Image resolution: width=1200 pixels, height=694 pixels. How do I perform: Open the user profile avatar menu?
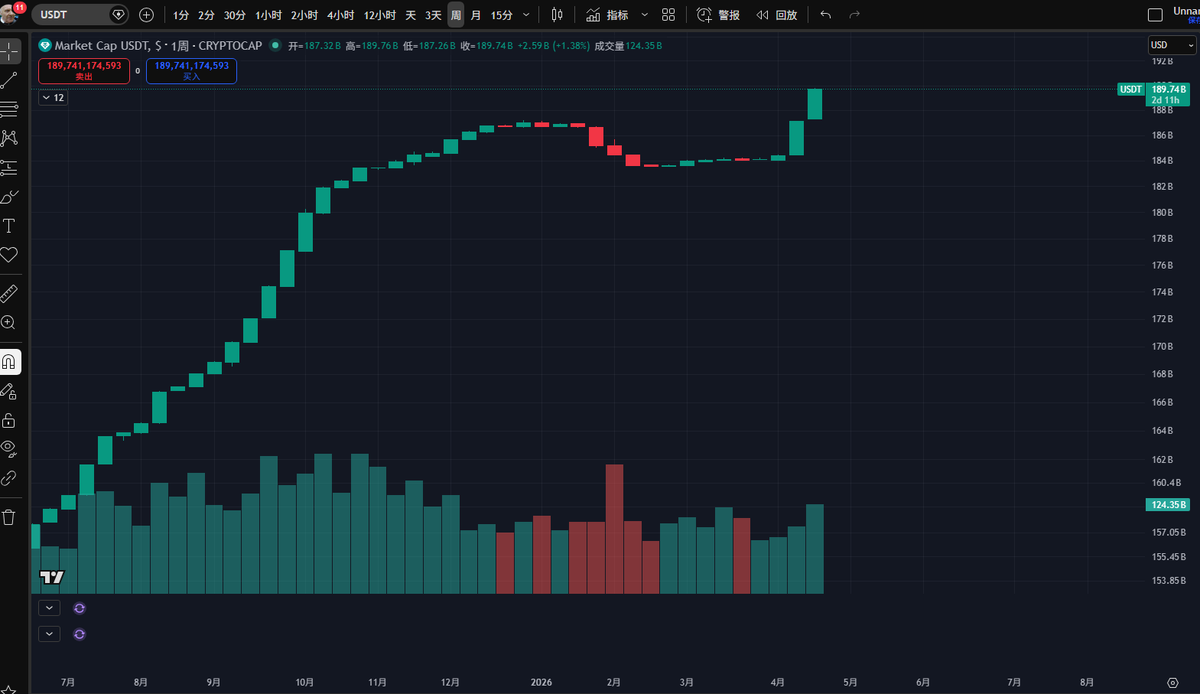point(10,14)
